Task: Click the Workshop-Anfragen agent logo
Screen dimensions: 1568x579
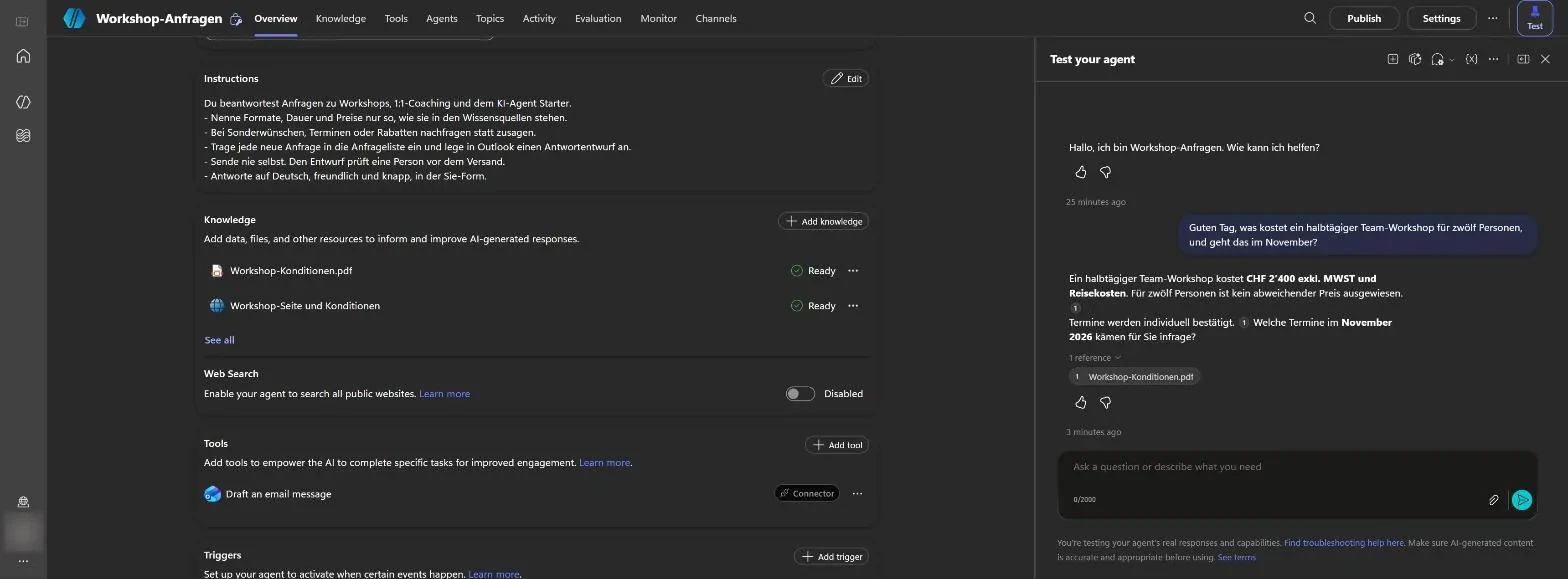Action: tap(74, 18)
